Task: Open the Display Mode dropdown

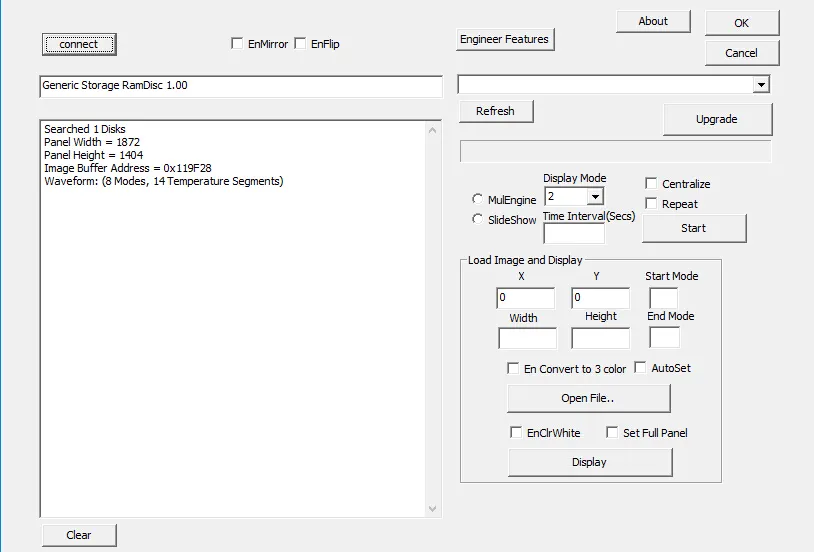Action: click(x=595, y=197)
